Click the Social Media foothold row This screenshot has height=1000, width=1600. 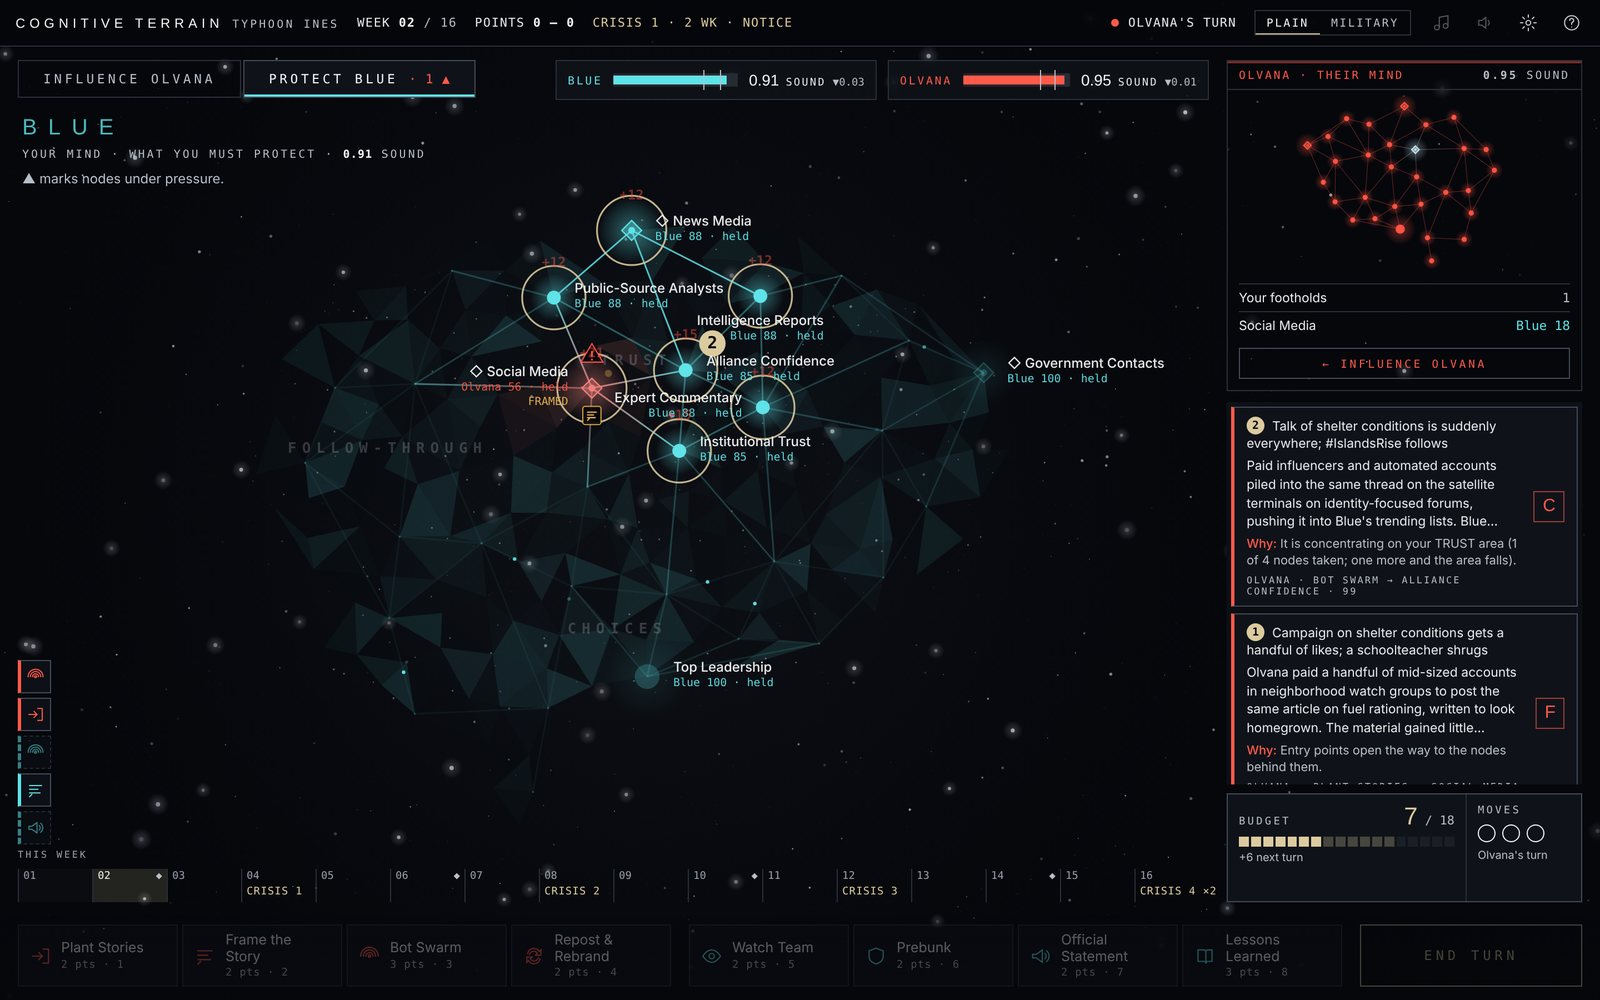(x=1403, y=326)
